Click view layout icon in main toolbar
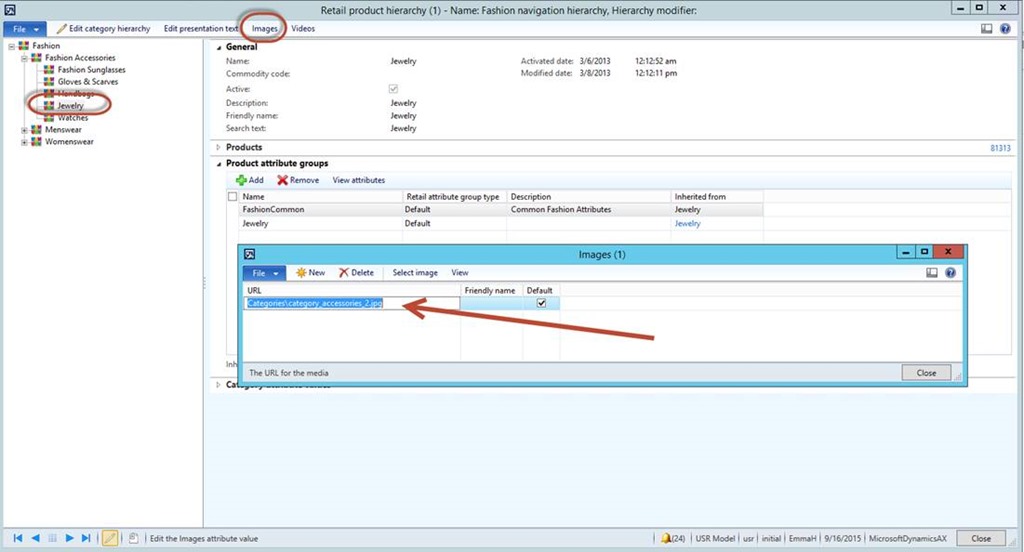This screenshot has width=1024, height=552. point(987,29)
